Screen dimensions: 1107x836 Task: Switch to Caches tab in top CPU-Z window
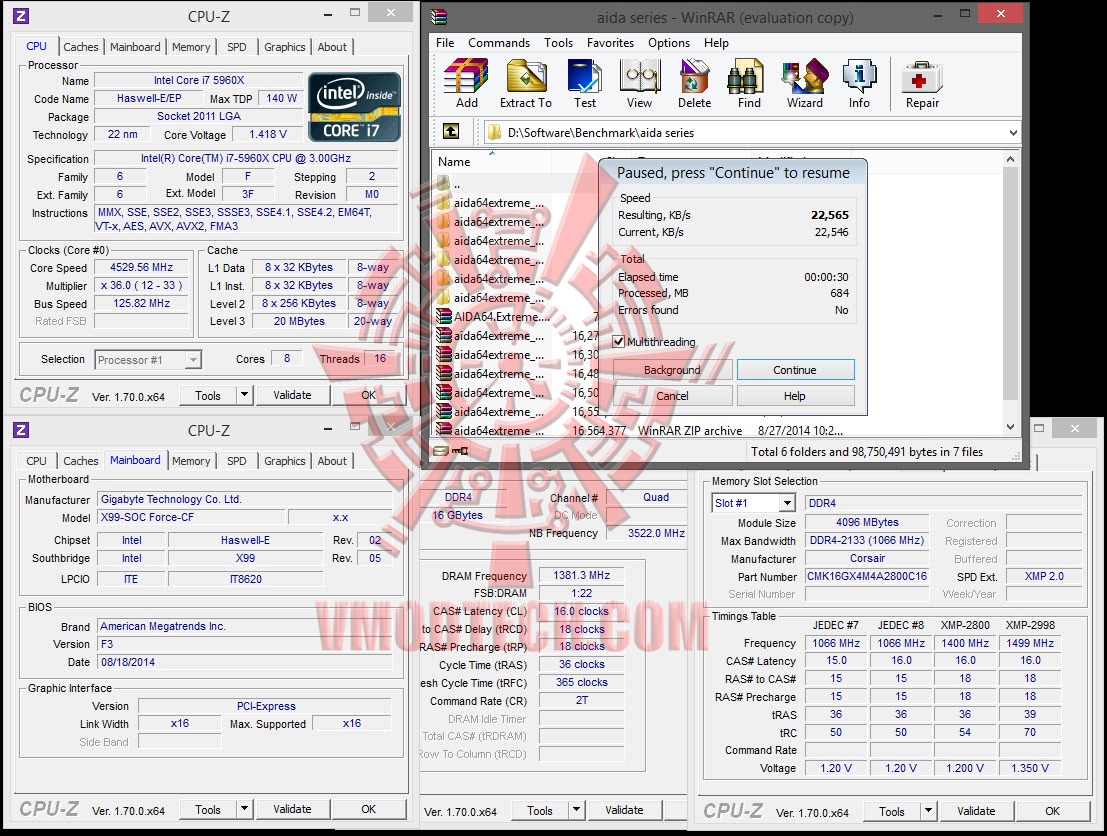pos(80,47)
